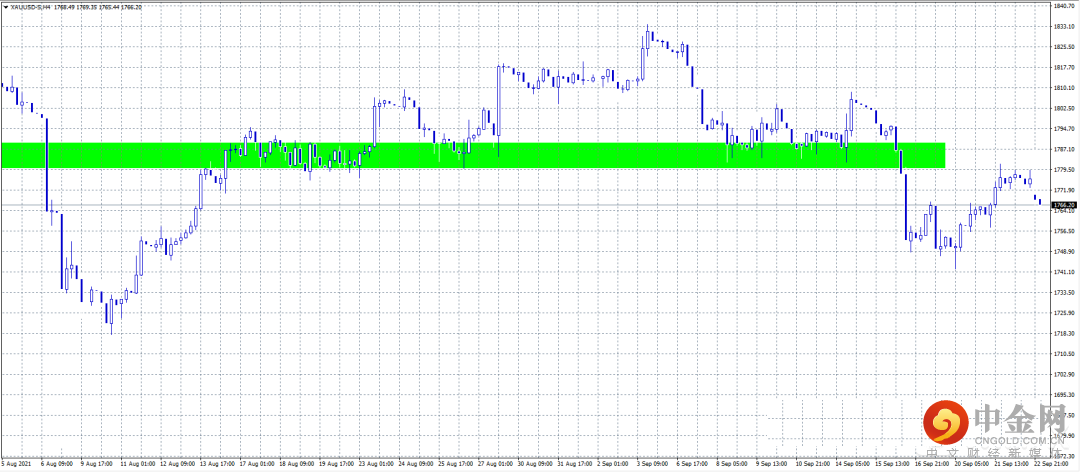Click the 18 Aug 09:00 time label

pyautogui.click(x=295, y=466)
